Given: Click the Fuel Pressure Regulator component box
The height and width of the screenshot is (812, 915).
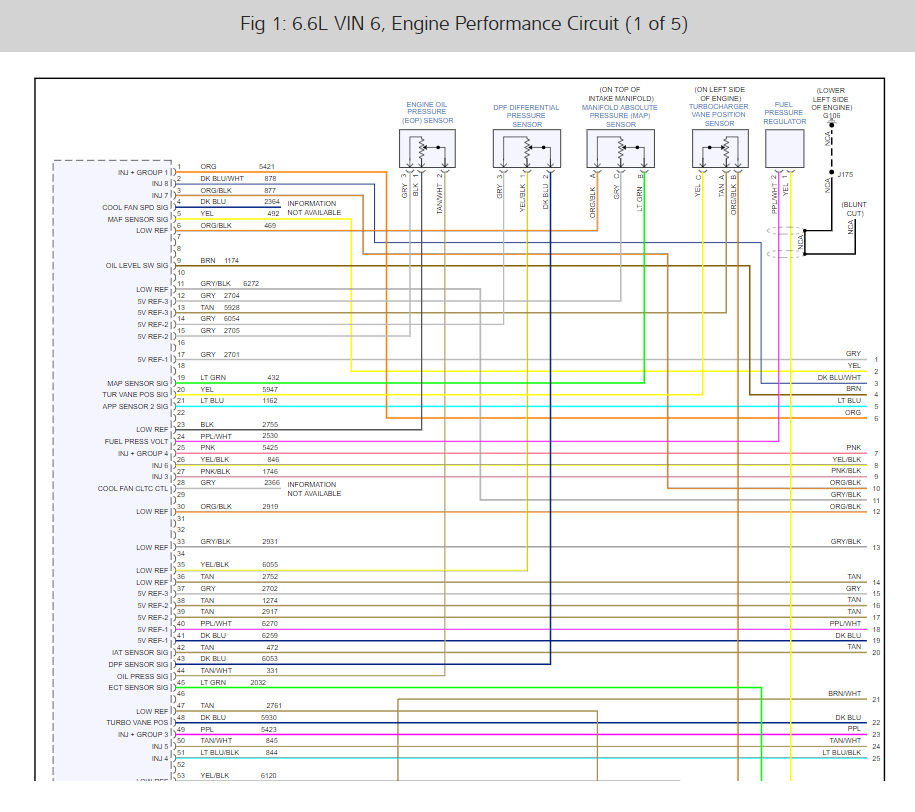Looking at the screenshot, I should (x=784, y=149).
